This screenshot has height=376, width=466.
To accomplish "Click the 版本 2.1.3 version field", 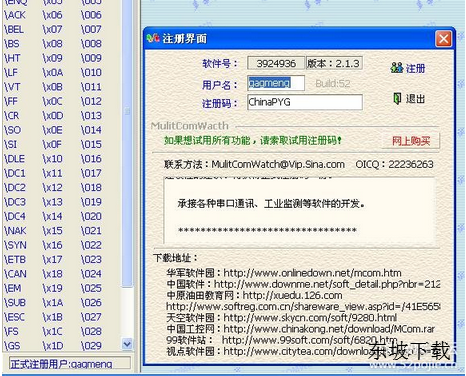I will [x=334, y=63].
